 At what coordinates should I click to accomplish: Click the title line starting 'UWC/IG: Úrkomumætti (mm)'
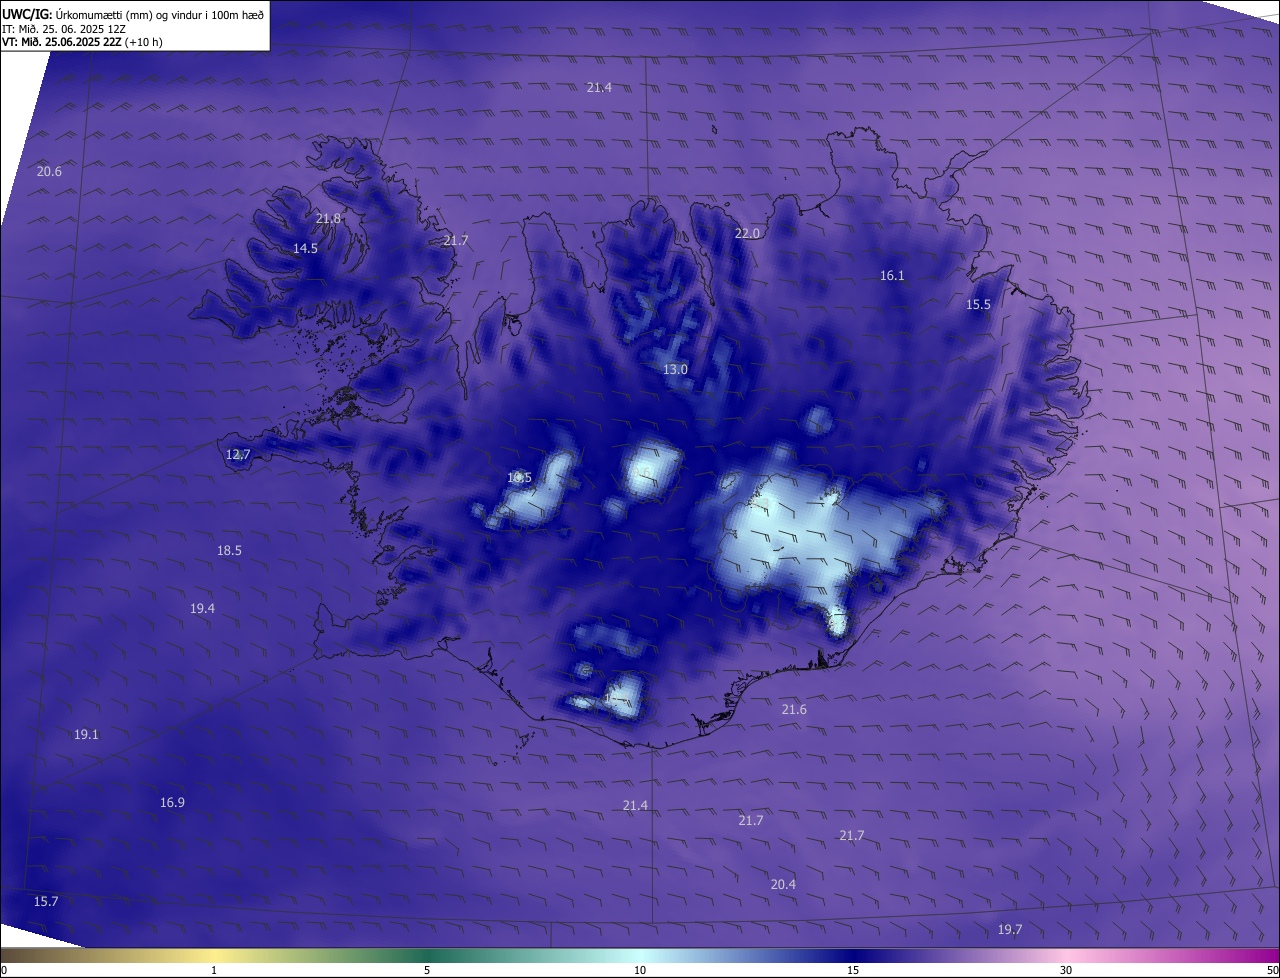(x=133, y=14)
